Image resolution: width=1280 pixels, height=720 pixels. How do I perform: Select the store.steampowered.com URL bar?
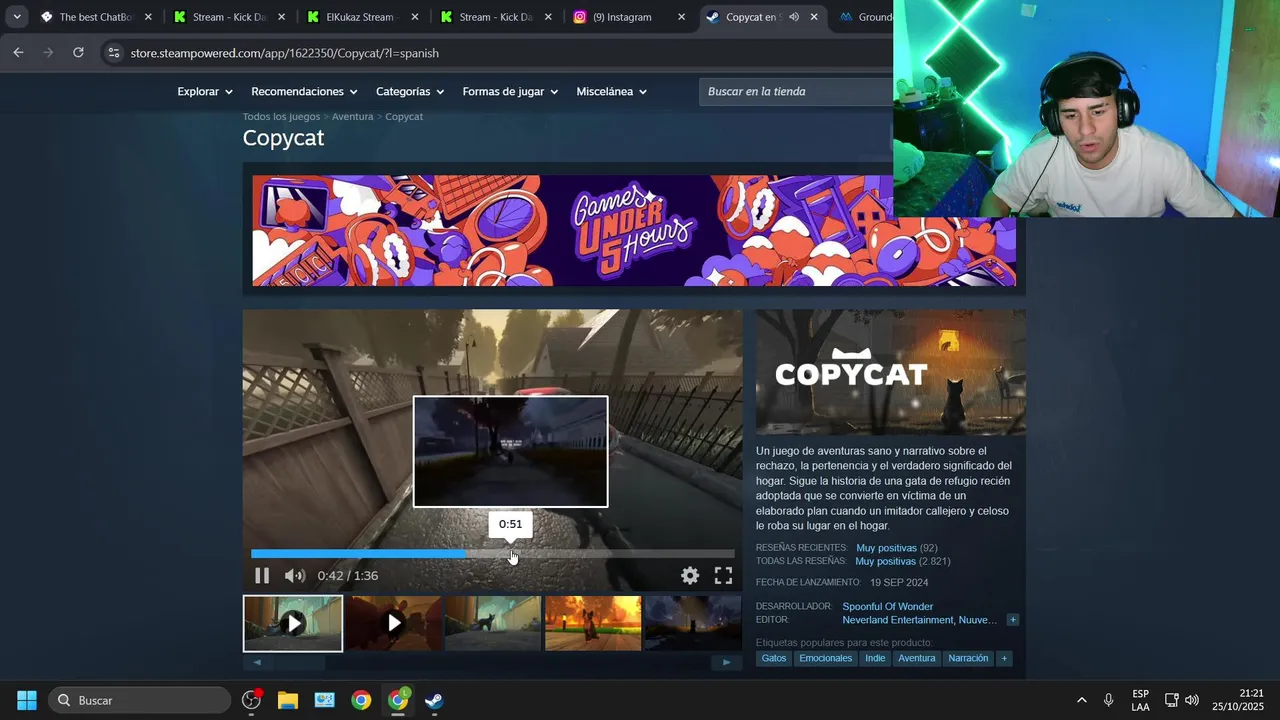285,53
